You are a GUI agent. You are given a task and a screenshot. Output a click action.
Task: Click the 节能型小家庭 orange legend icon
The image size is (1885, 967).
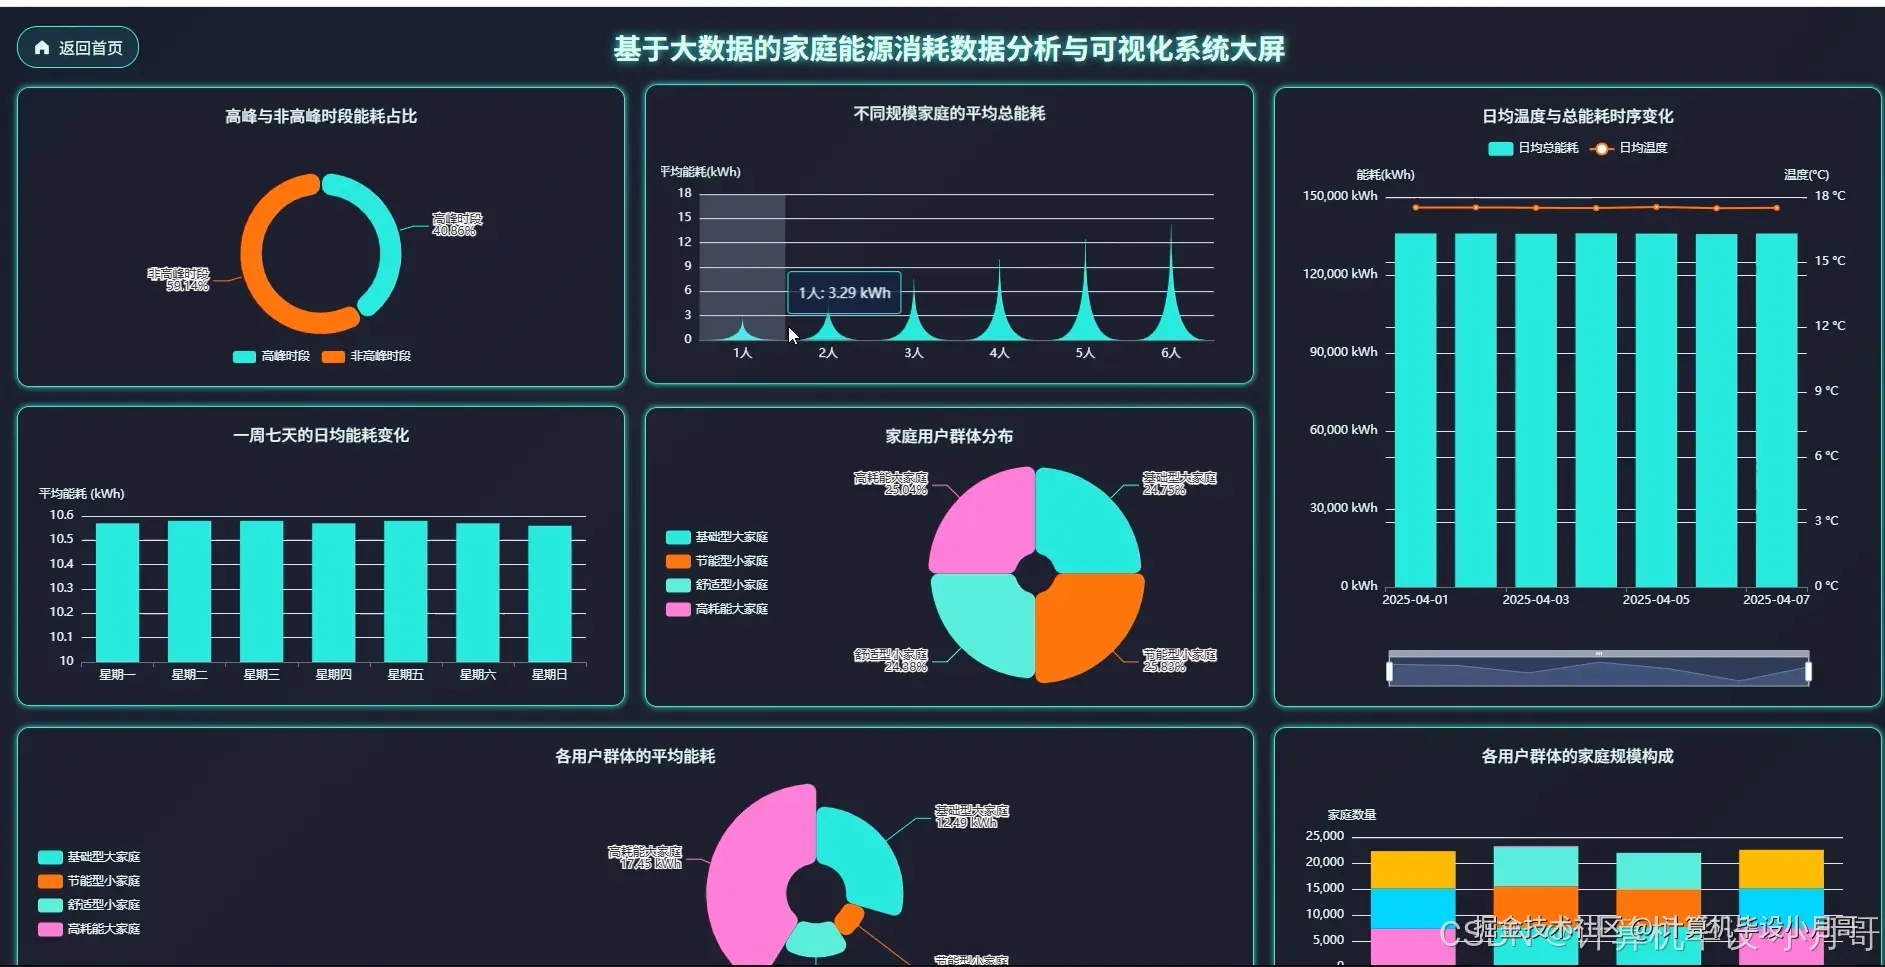tap(676, 560)
